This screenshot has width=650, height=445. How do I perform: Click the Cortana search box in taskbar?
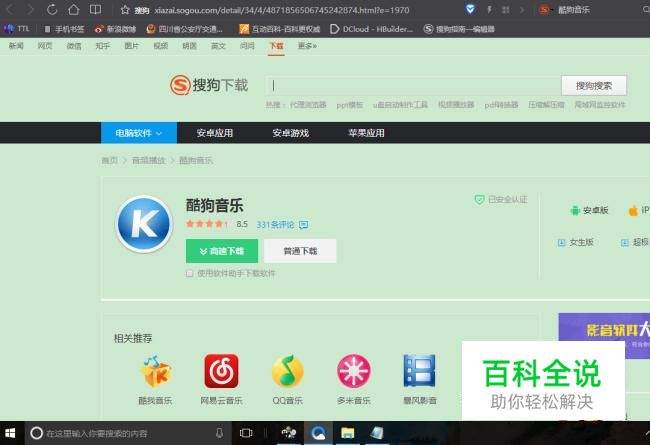pyautogui.click(x=126, y=433)
